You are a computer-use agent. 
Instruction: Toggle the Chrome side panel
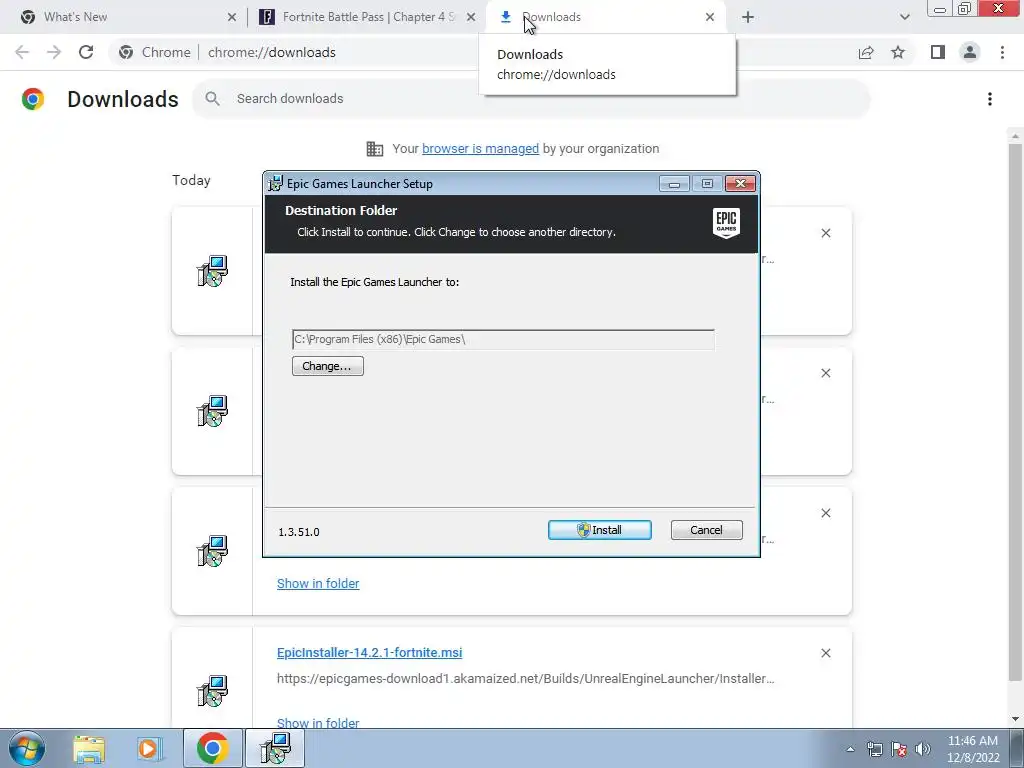point(938,52)
